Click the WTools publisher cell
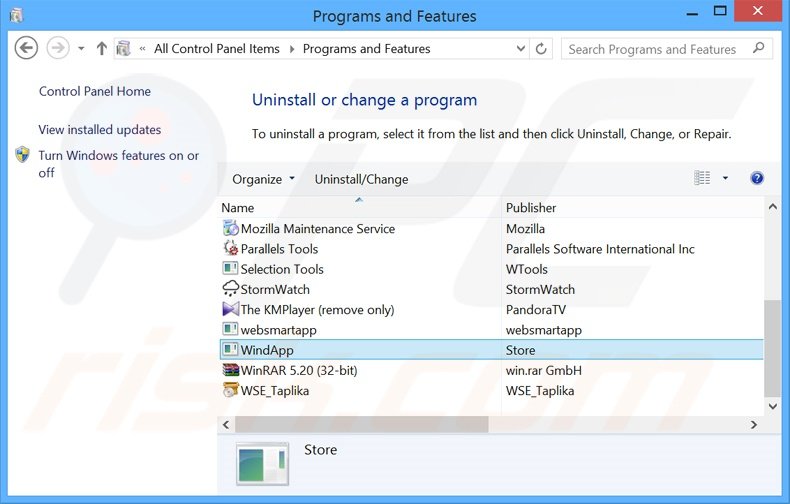The width and height of the screenshot is (790, 504). tap(526, 269)
